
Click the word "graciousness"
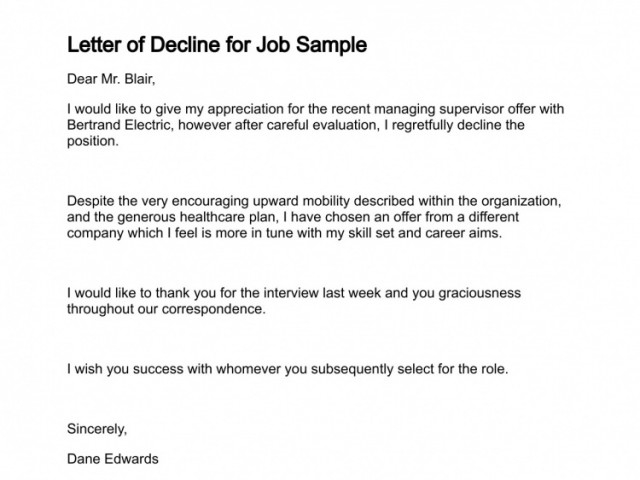tap(480, 293)
